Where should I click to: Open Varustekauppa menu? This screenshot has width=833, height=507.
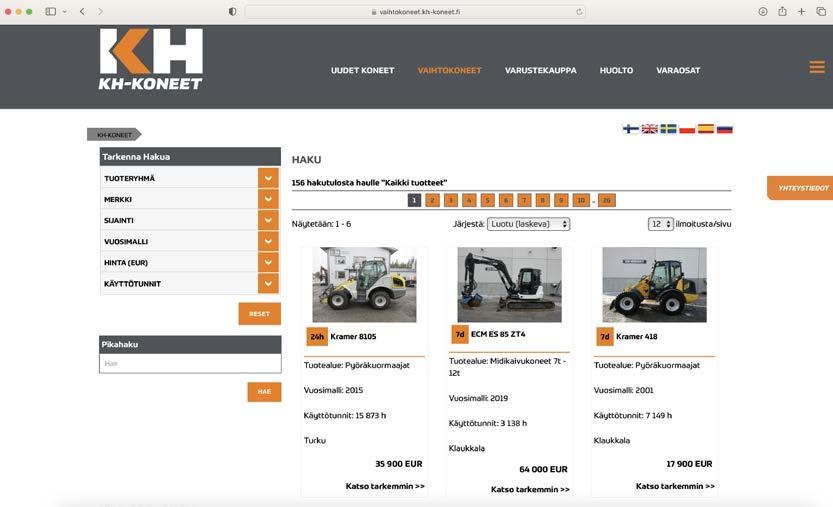click(540, 70)
